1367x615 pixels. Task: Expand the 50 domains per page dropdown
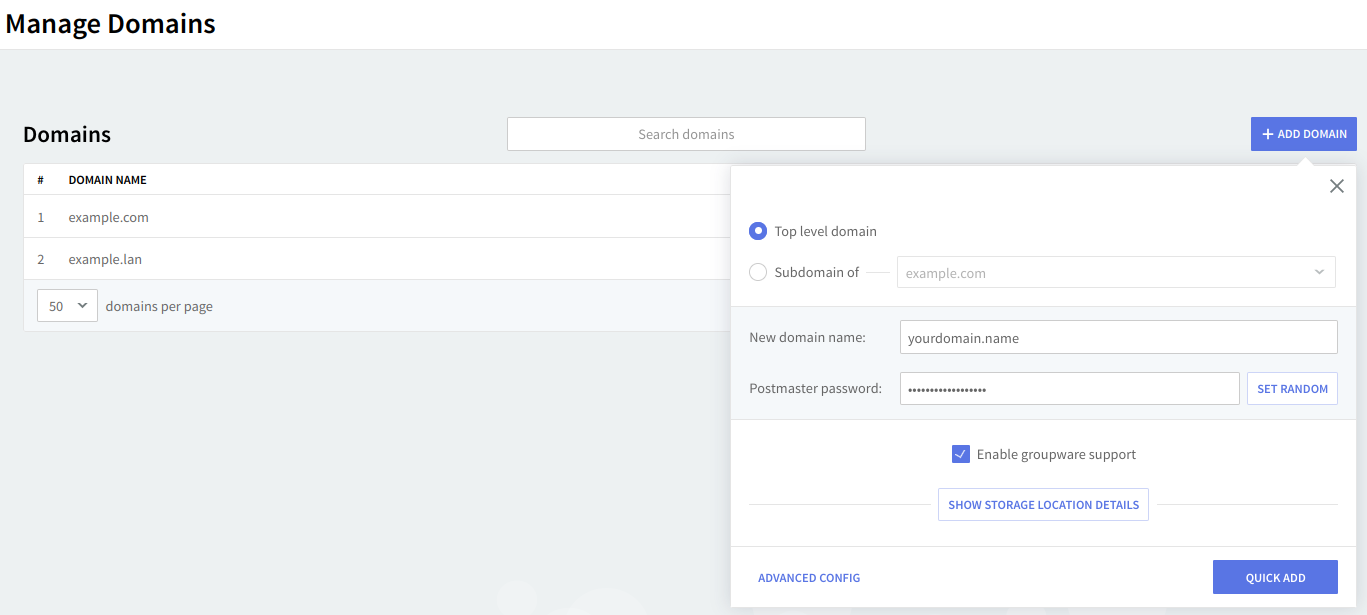coord(67,306)
